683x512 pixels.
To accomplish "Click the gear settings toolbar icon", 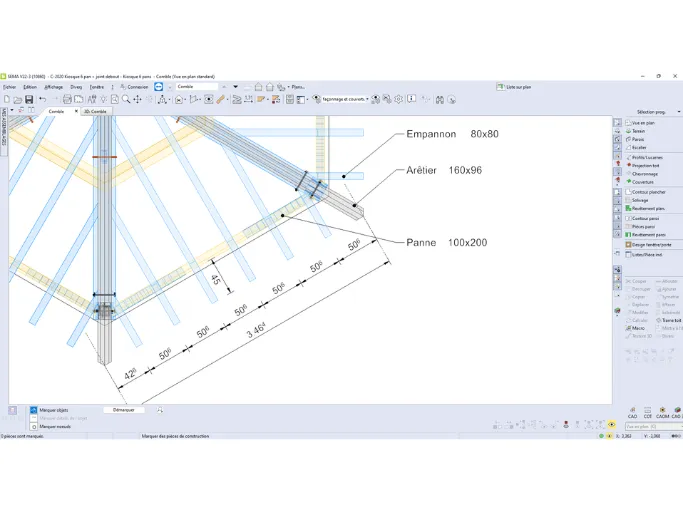I will click(x=398, y=100).
